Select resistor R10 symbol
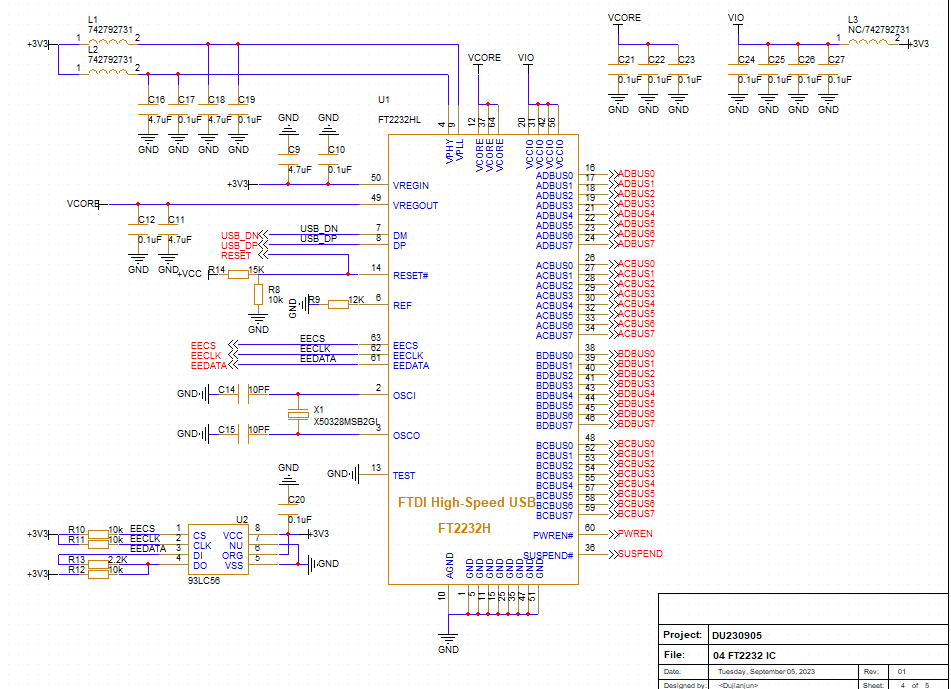This screenshot has width=951, height=689. click(98, 534)
